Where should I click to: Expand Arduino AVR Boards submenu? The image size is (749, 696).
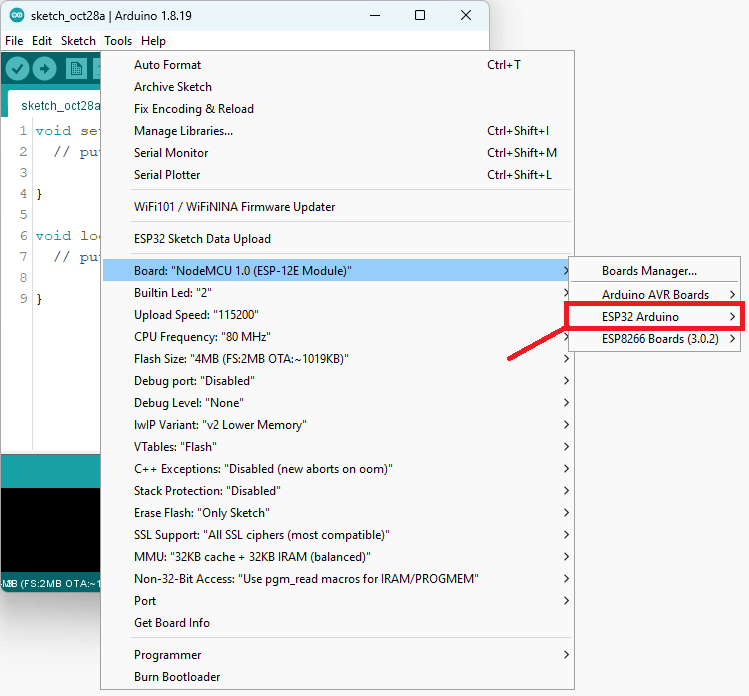coord(654,294)
